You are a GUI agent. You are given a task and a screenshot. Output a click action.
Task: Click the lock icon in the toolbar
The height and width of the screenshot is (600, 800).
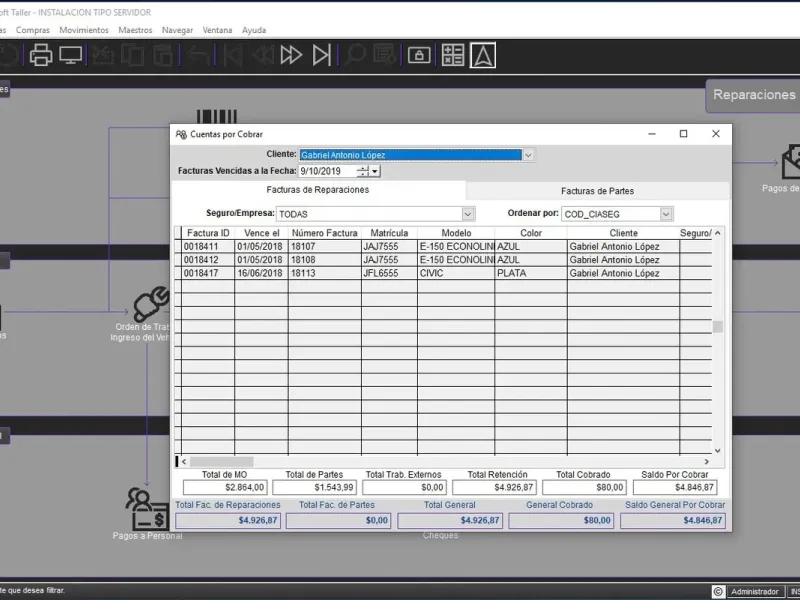[420, 55]
